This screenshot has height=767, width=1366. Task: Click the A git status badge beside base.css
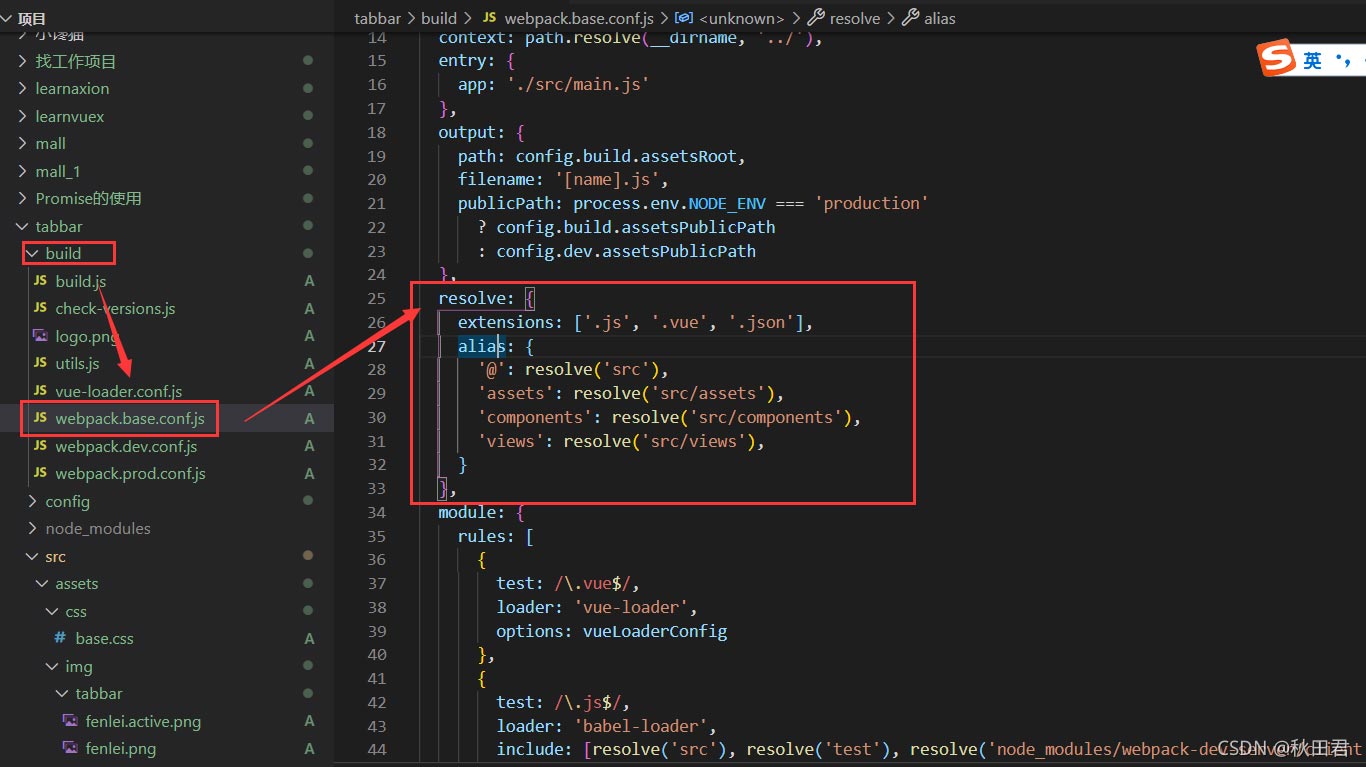click(309, 638)
